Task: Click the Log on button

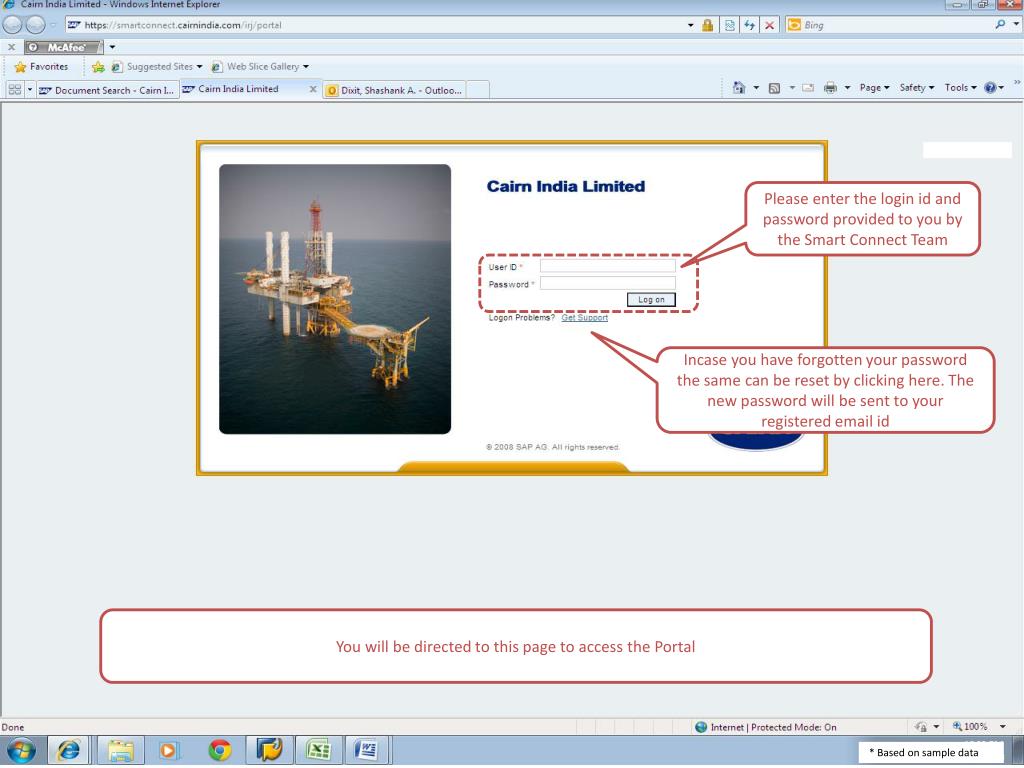Action: click(x=651, y=300)
